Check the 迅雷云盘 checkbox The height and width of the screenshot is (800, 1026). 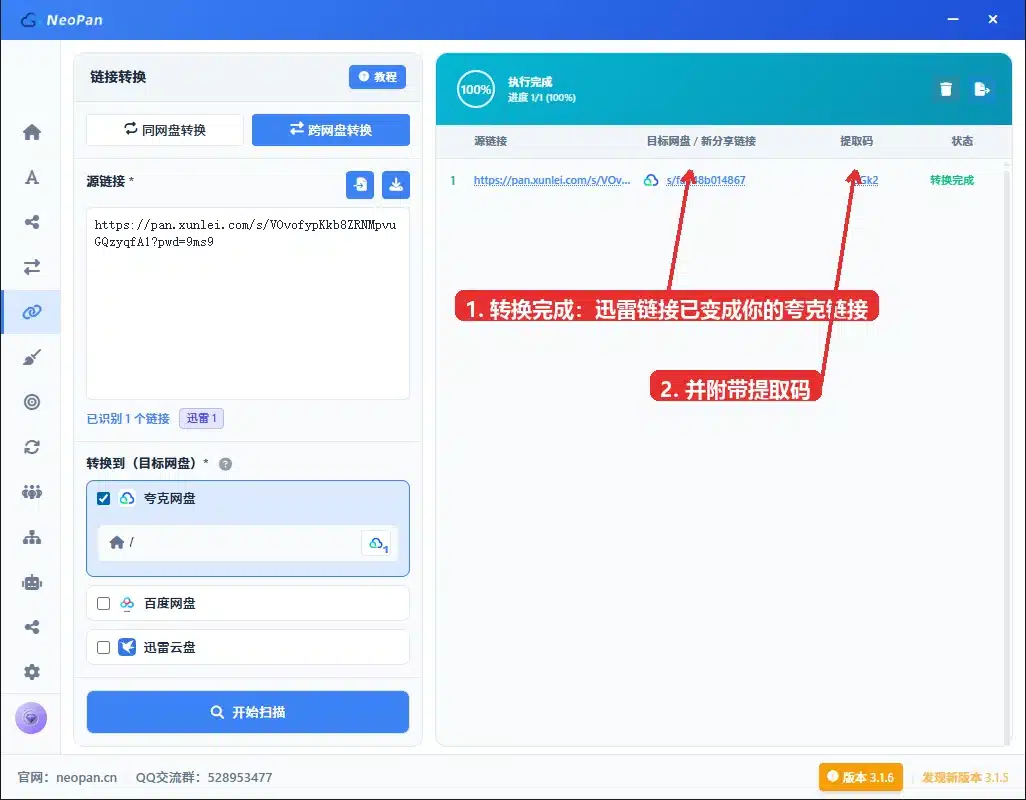(x=103, y=648)
